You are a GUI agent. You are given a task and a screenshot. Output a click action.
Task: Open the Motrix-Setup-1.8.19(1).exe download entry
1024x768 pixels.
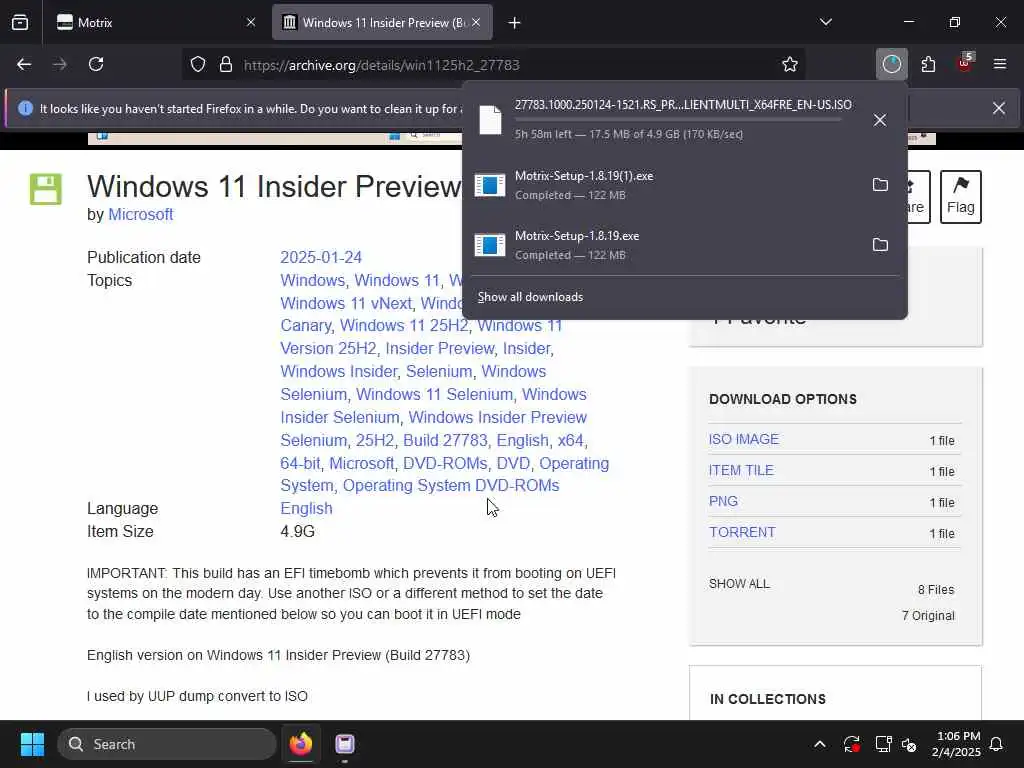tap(666, 185)
